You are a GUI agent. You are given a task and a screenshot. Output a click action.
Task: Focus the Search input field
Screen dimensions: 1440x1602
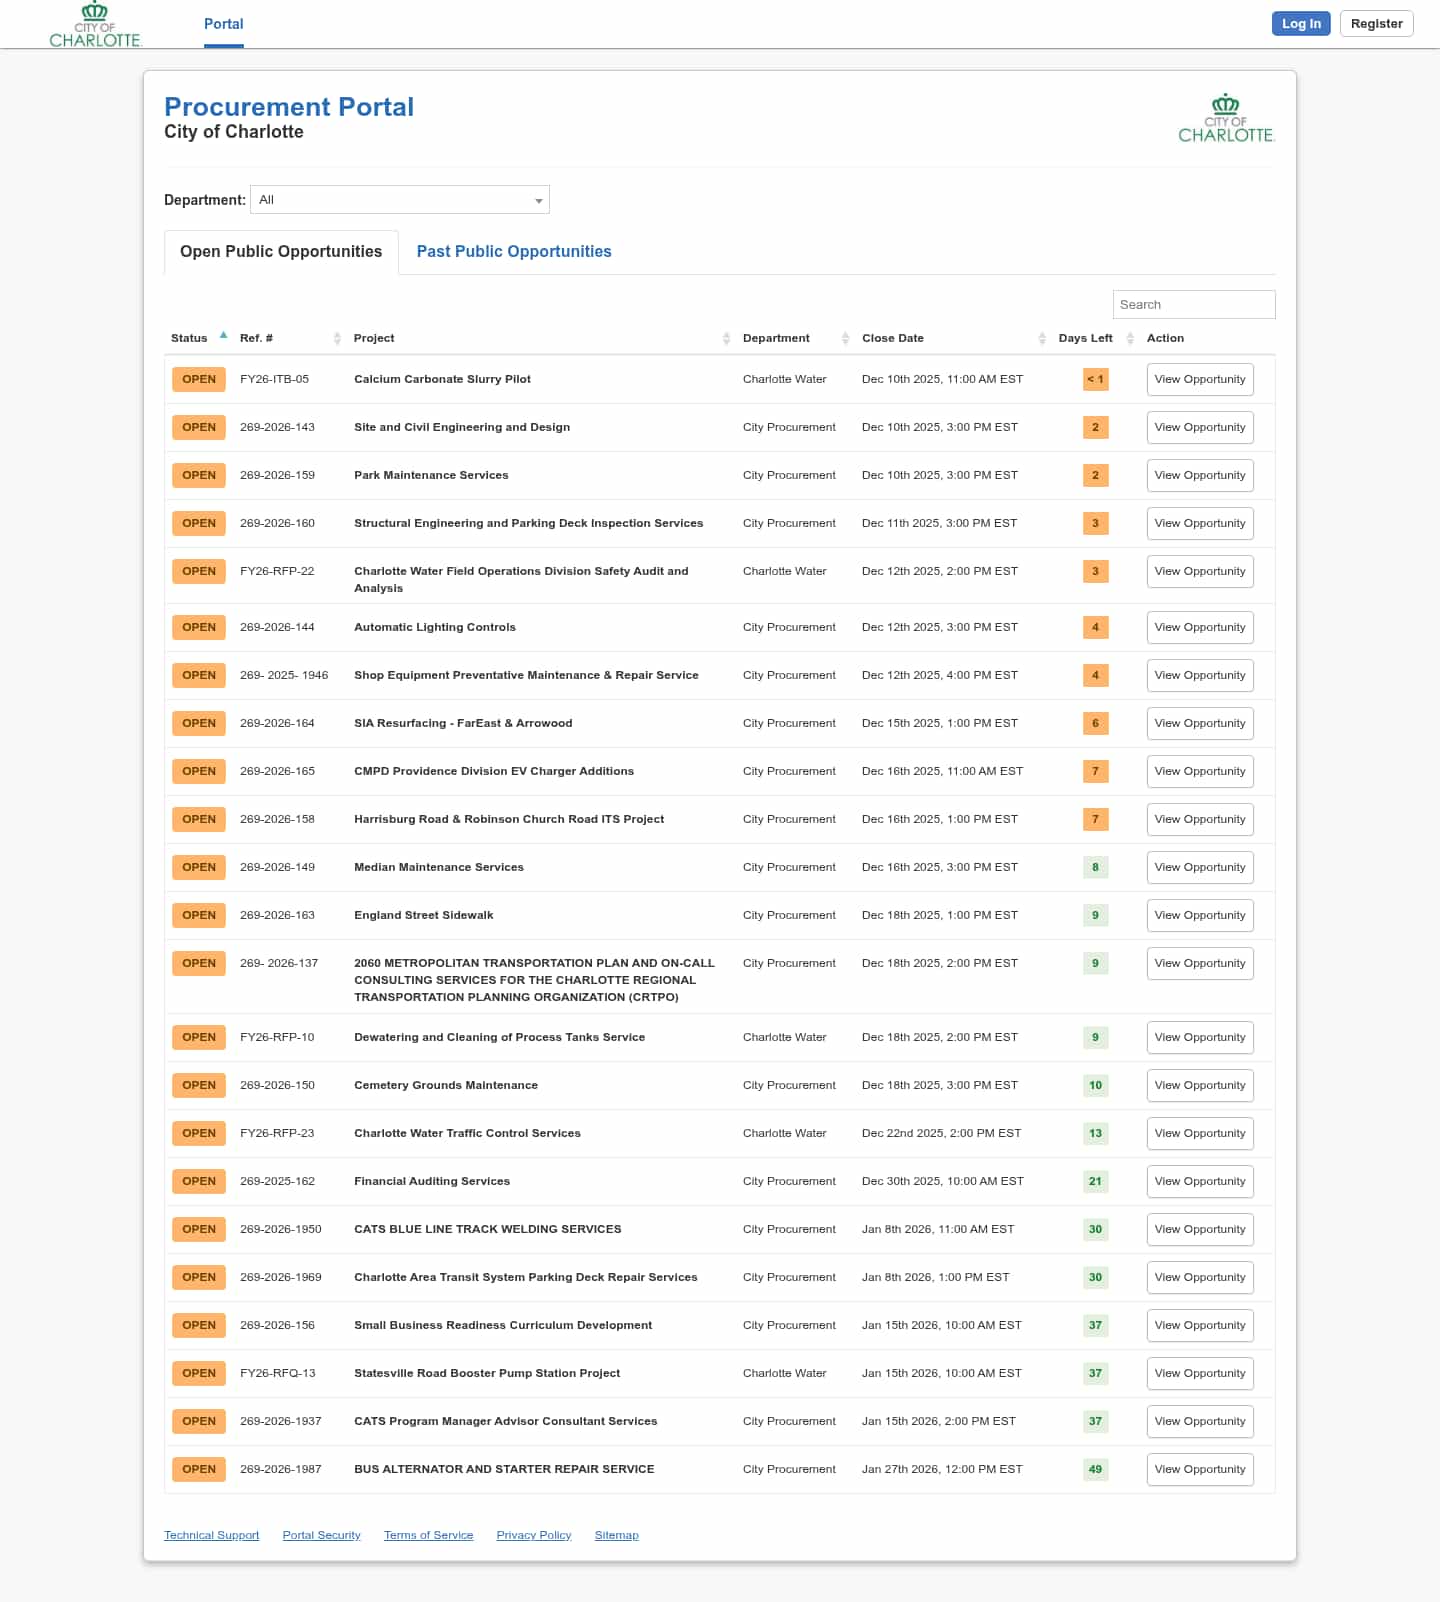(1194, 305)
